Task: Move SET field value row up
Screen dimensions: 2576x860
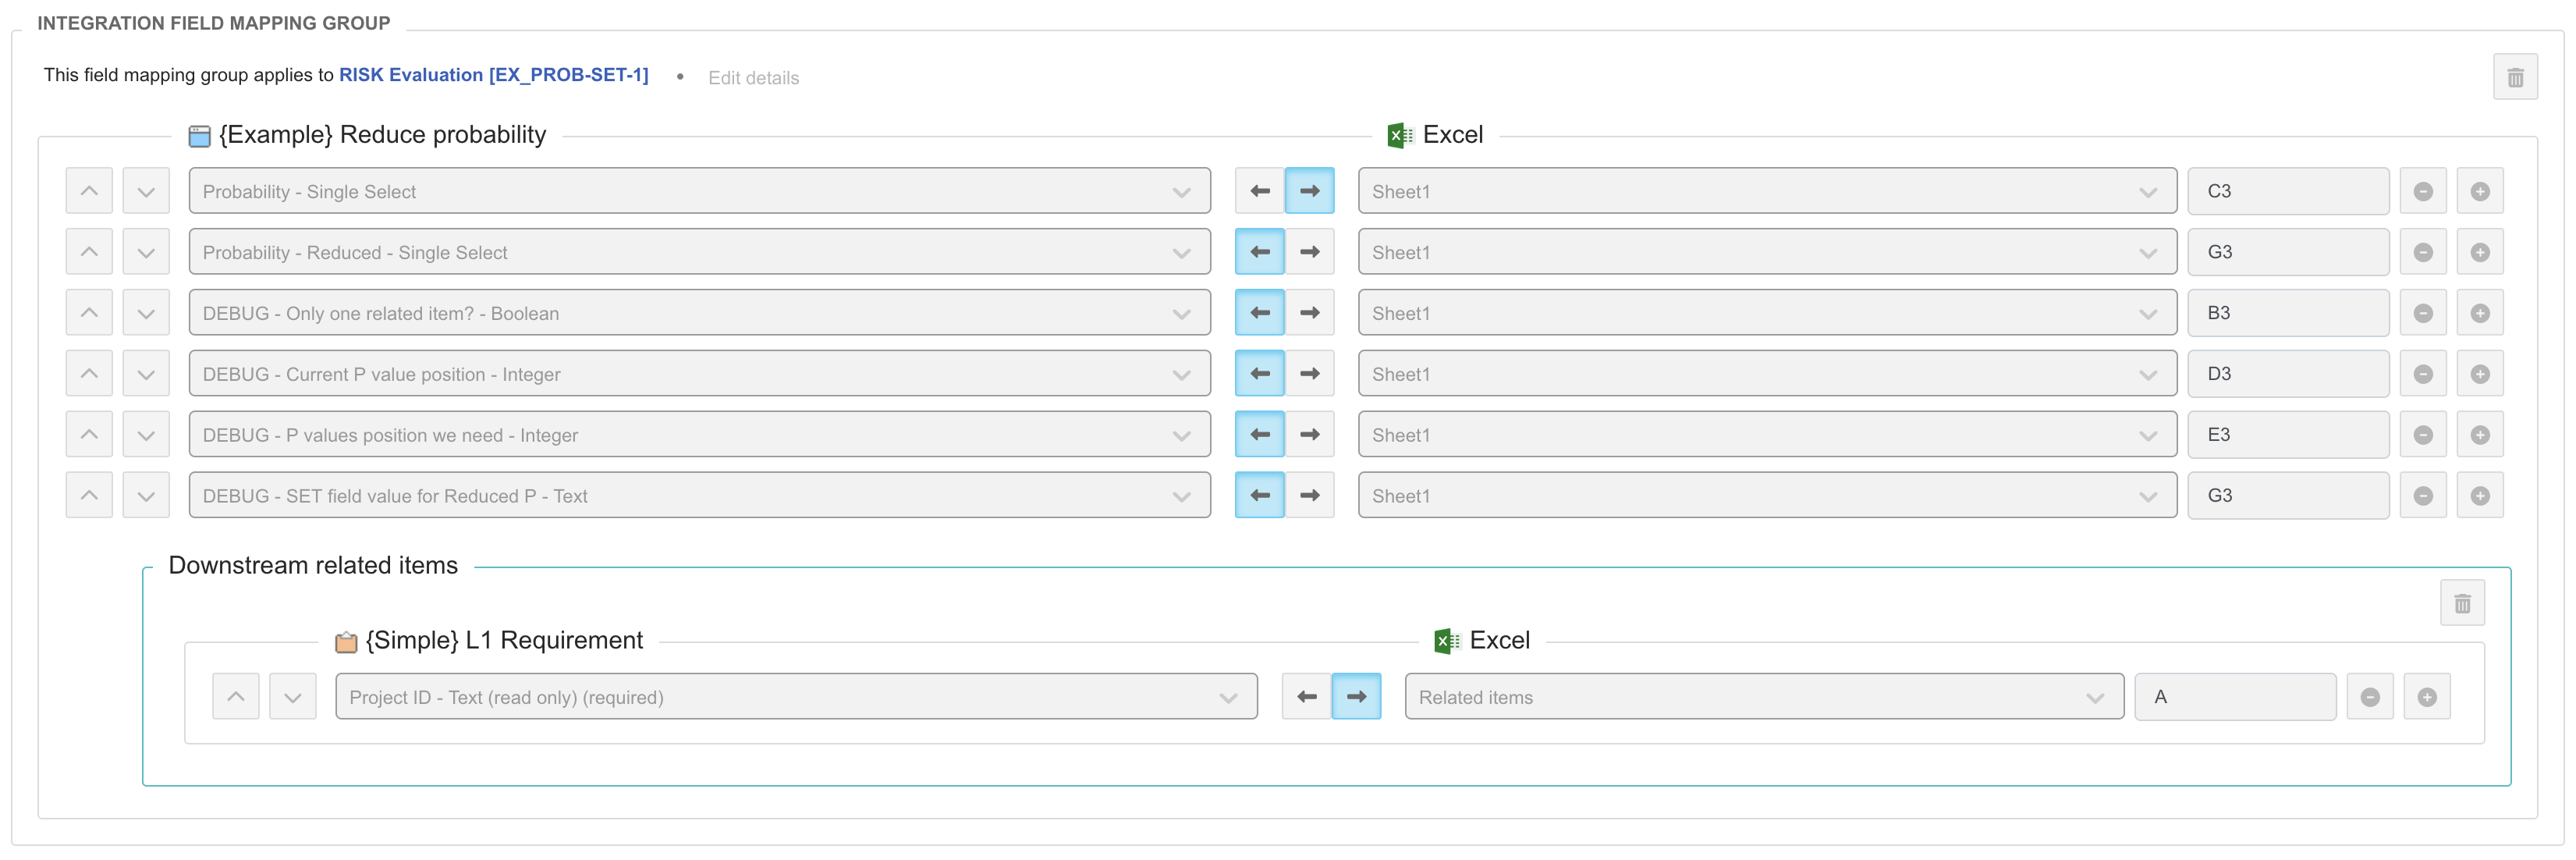Action: point(89,496)
